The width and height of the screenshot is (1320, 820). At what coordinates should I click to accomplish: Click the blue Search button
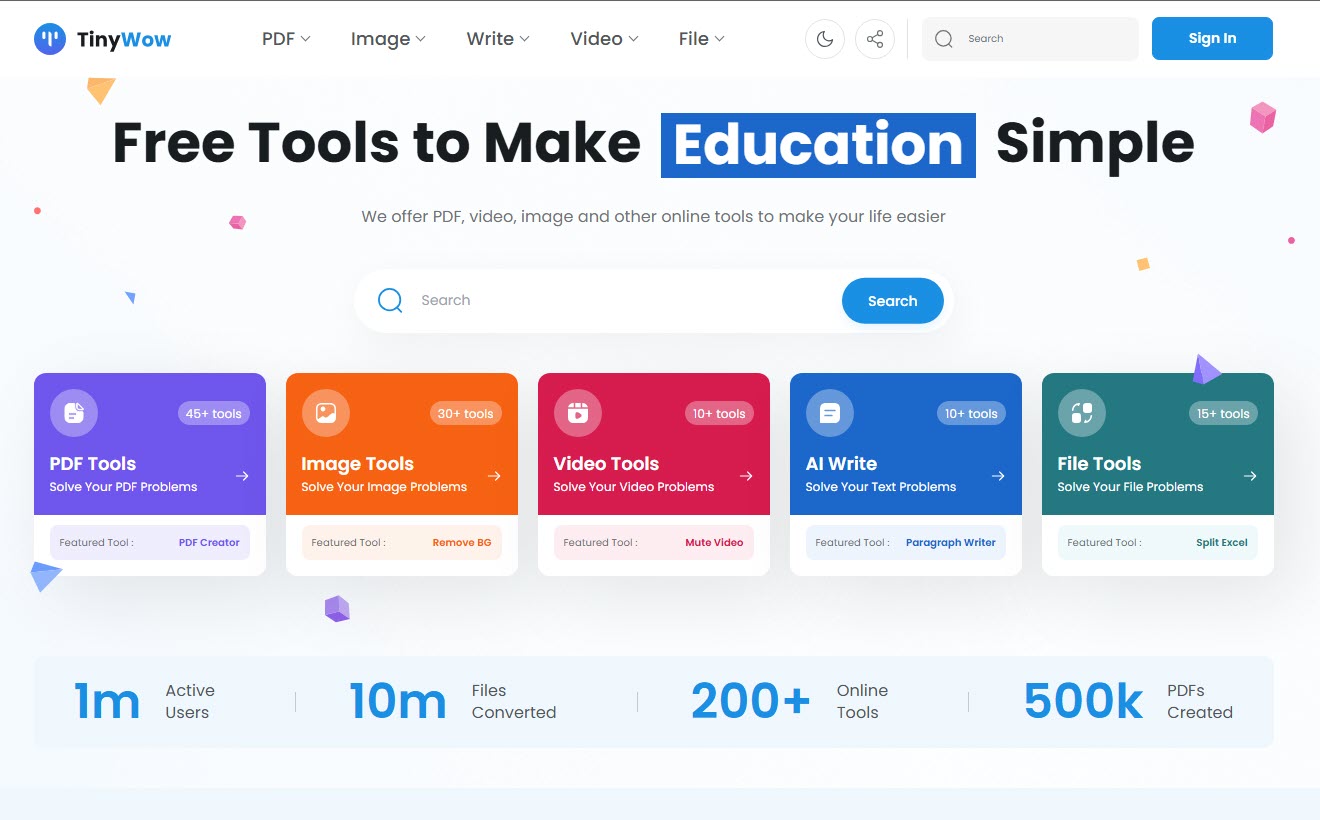(x=893, y=301)
